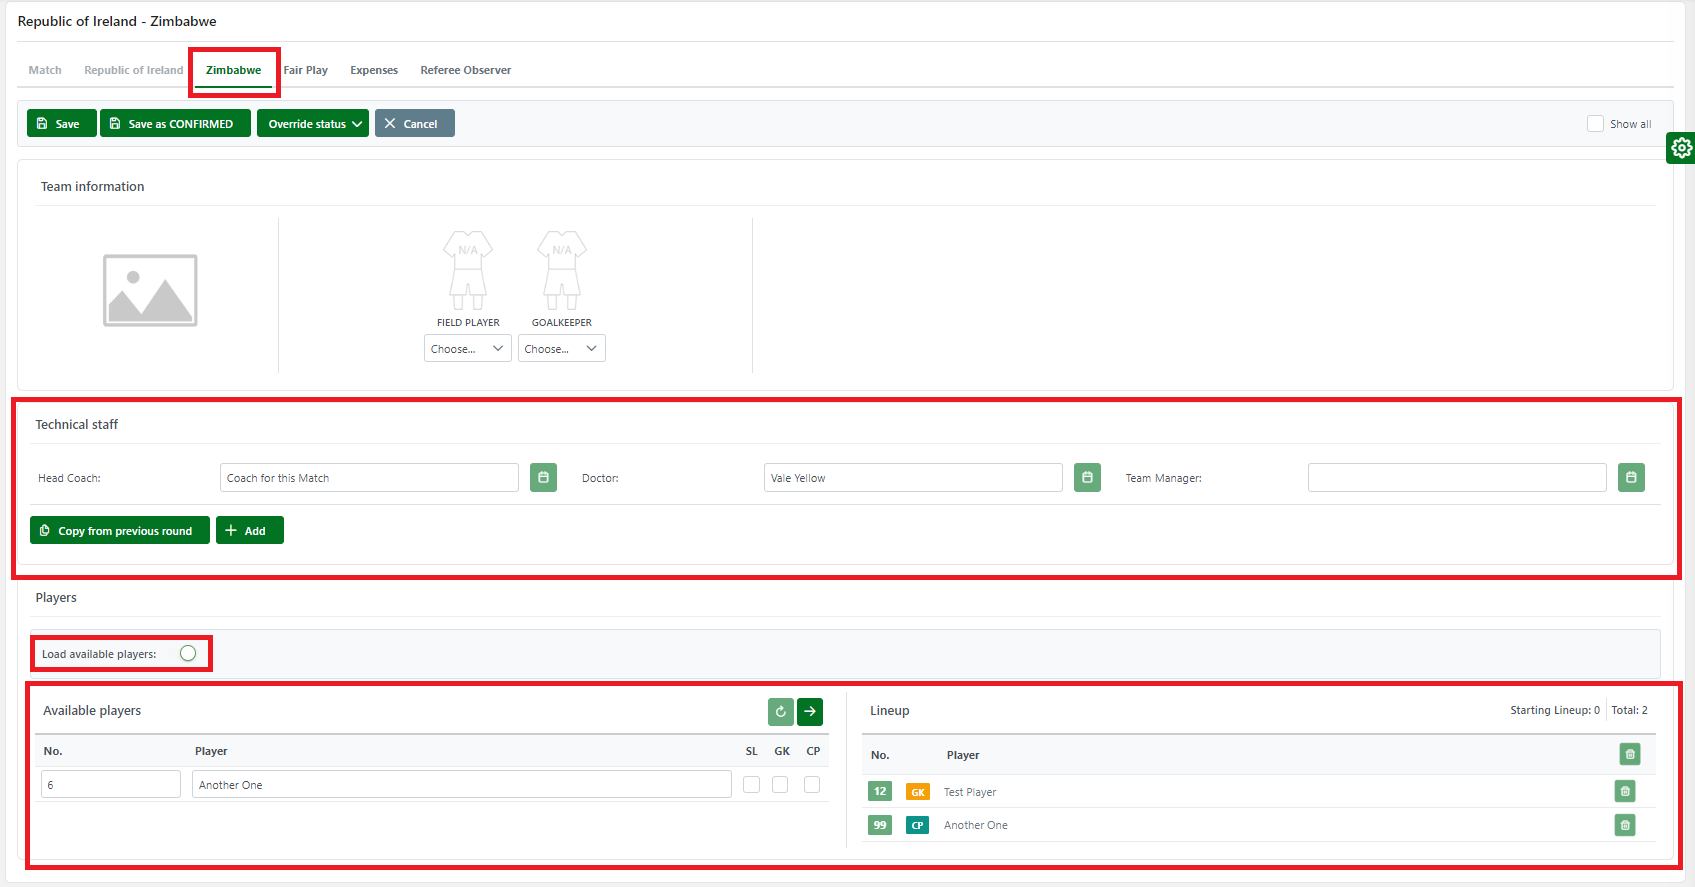Image resolution: width=1695 pixels, height=887 pixels.
Task: Expand the Override status dropdown
Action: pos(313,124)
